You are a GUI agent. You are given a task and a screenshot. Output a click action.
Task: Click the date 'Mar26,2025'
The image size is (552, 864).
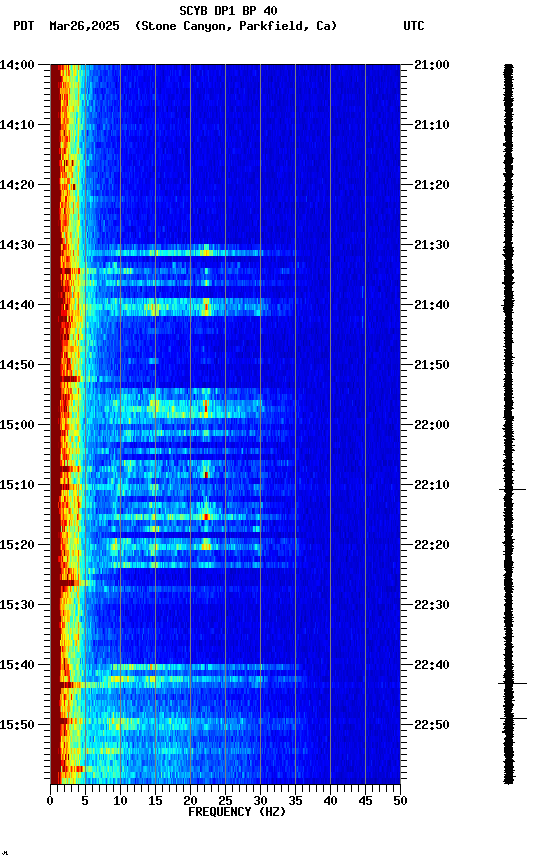(84, 26)
